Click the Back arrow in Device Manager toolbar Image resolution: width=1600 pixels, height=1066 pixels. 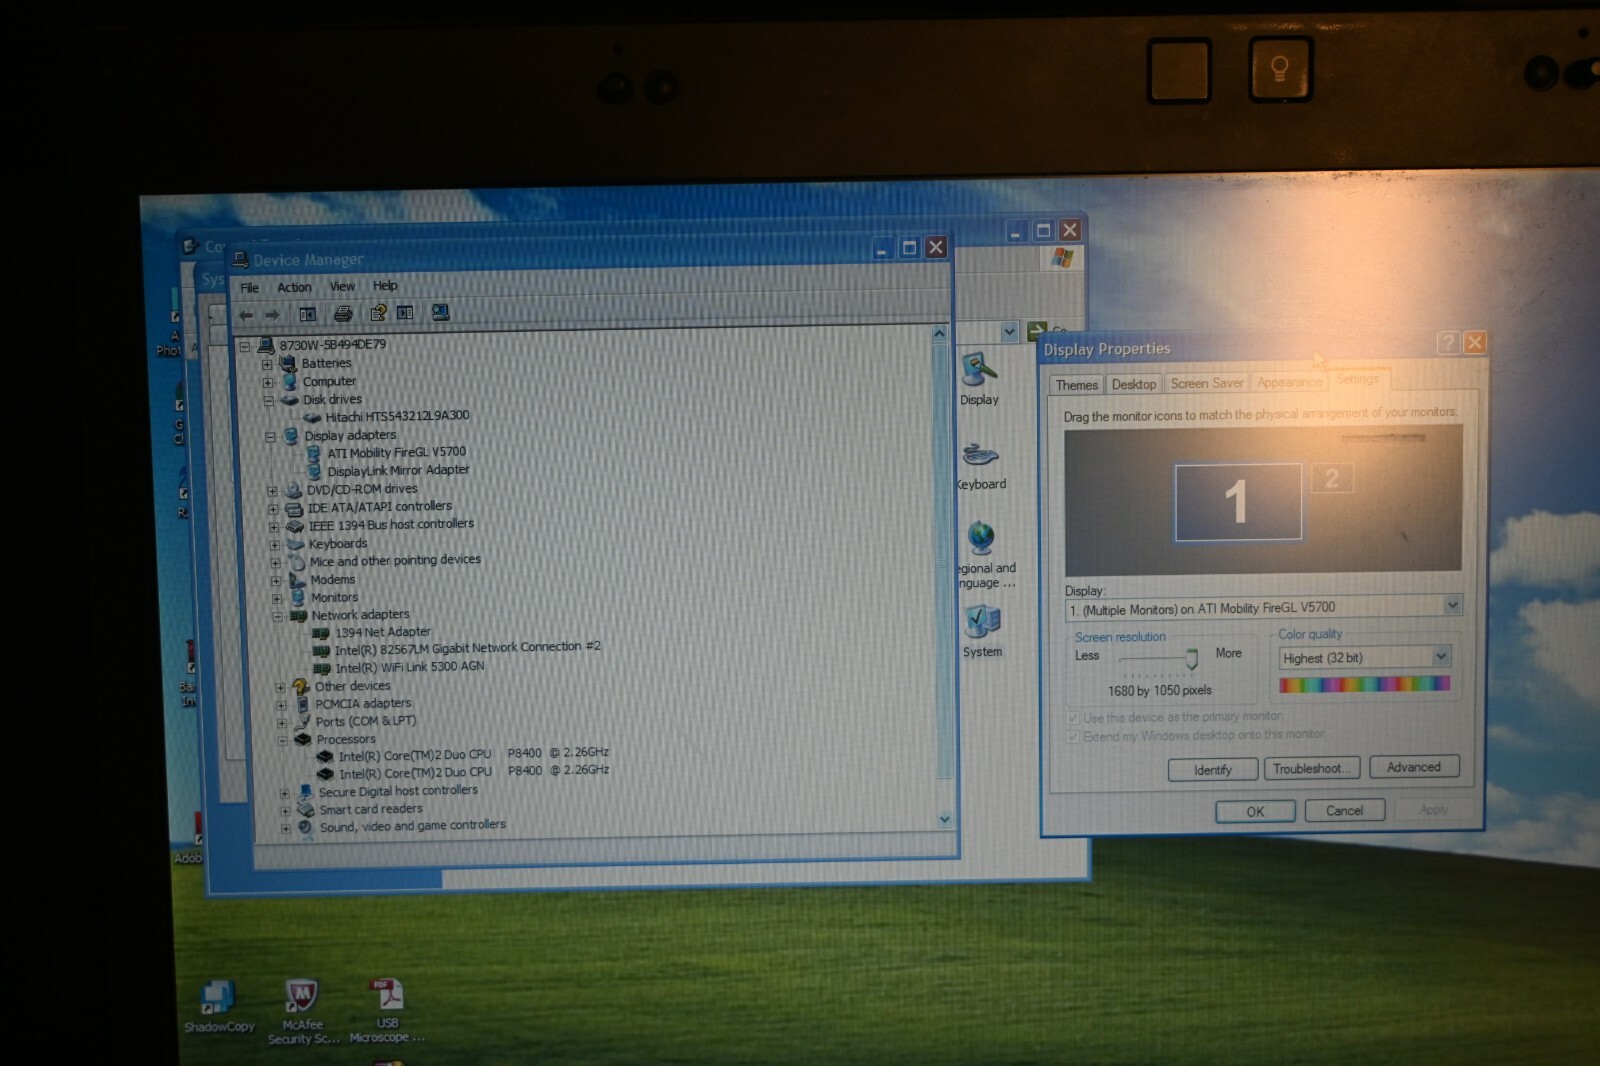pos(246,314)
